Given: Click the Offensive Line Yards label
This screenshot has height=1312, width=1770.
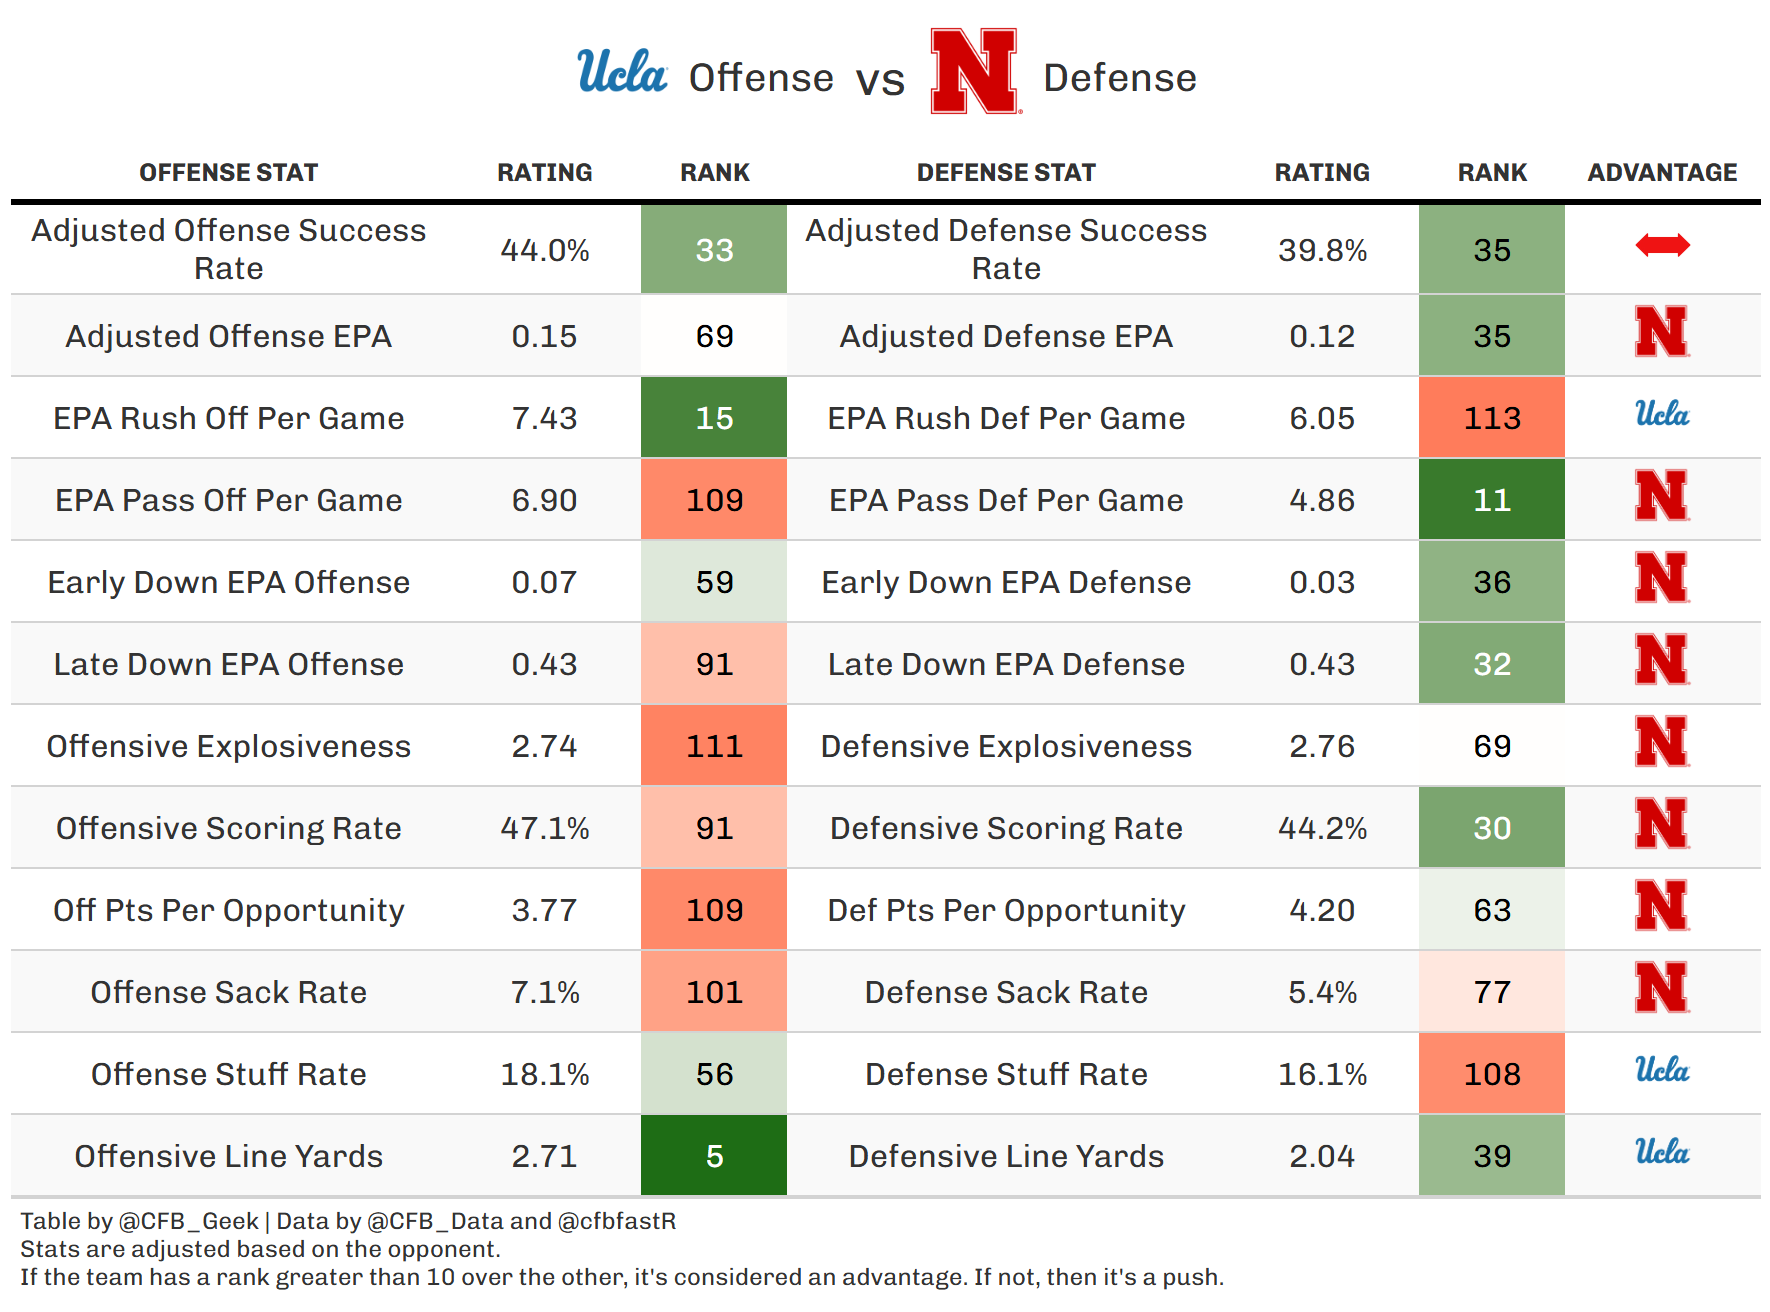Looking at the screenshot, I should [228, 1156].
